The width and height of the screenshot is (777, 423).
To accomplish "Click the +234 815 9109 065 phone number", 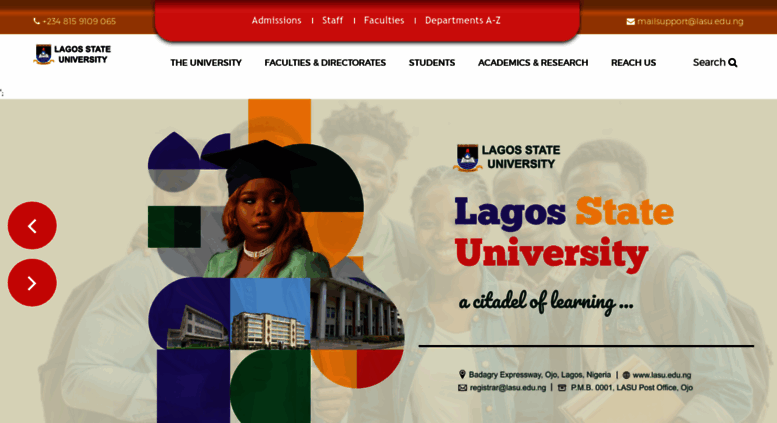I will pyautogui.click(x=79, y=21).
